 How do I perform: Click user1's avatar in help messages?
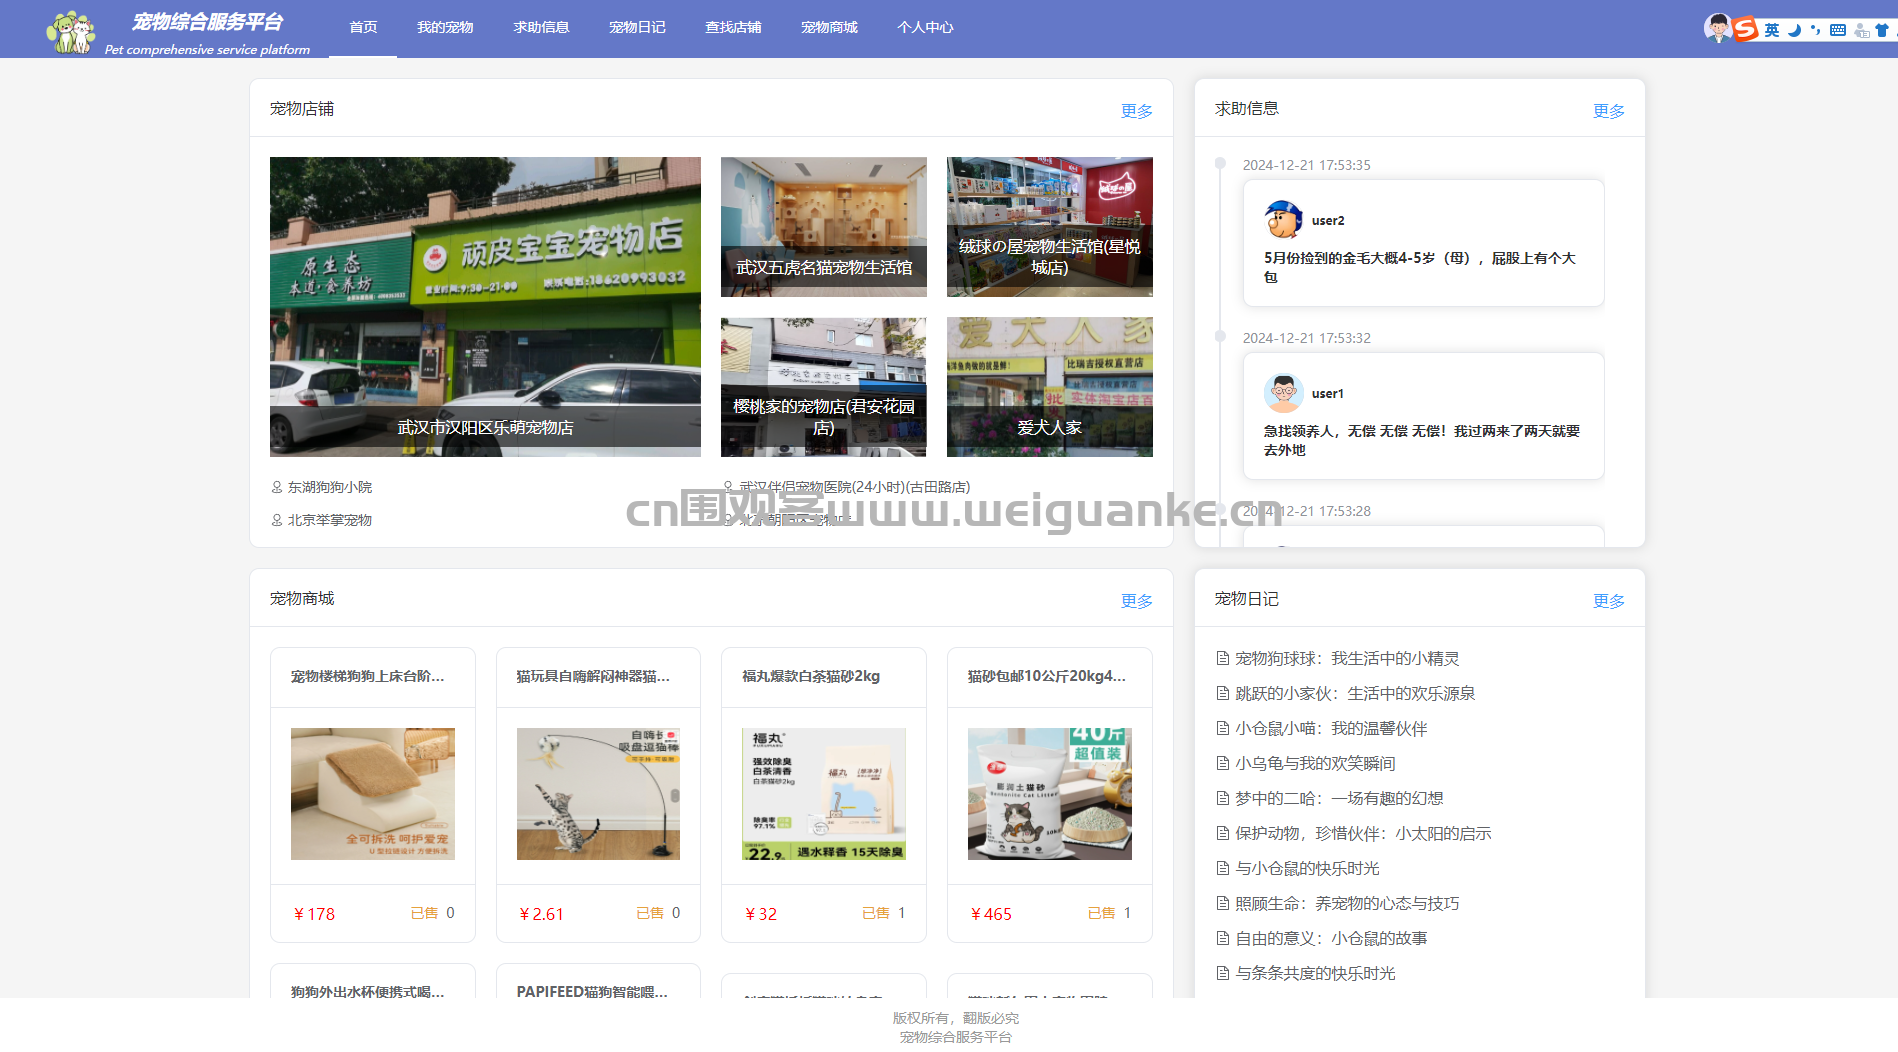(x=1283, y=393)
